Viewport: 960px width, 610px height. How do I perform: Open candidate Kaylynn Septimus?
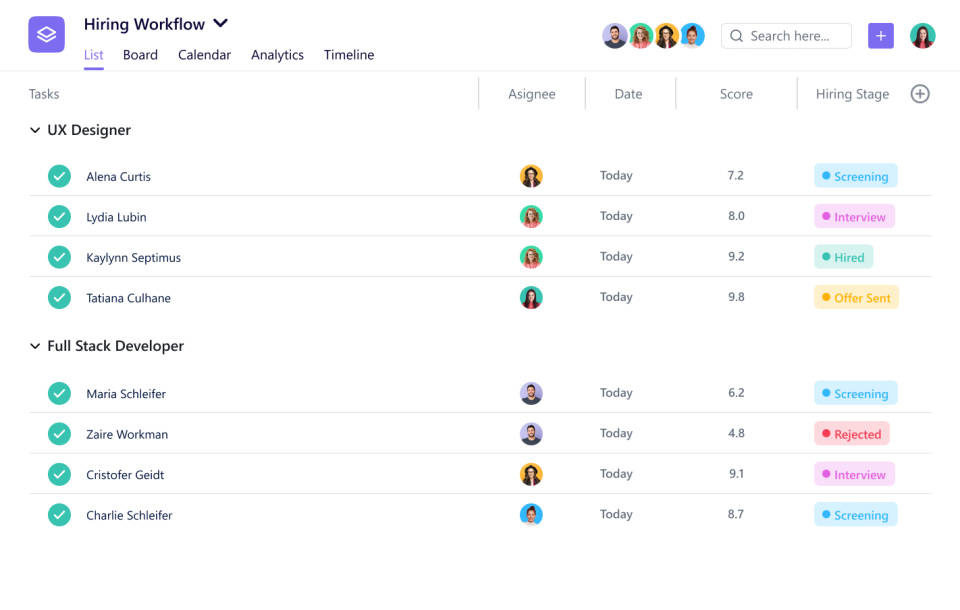click(133, 258)
